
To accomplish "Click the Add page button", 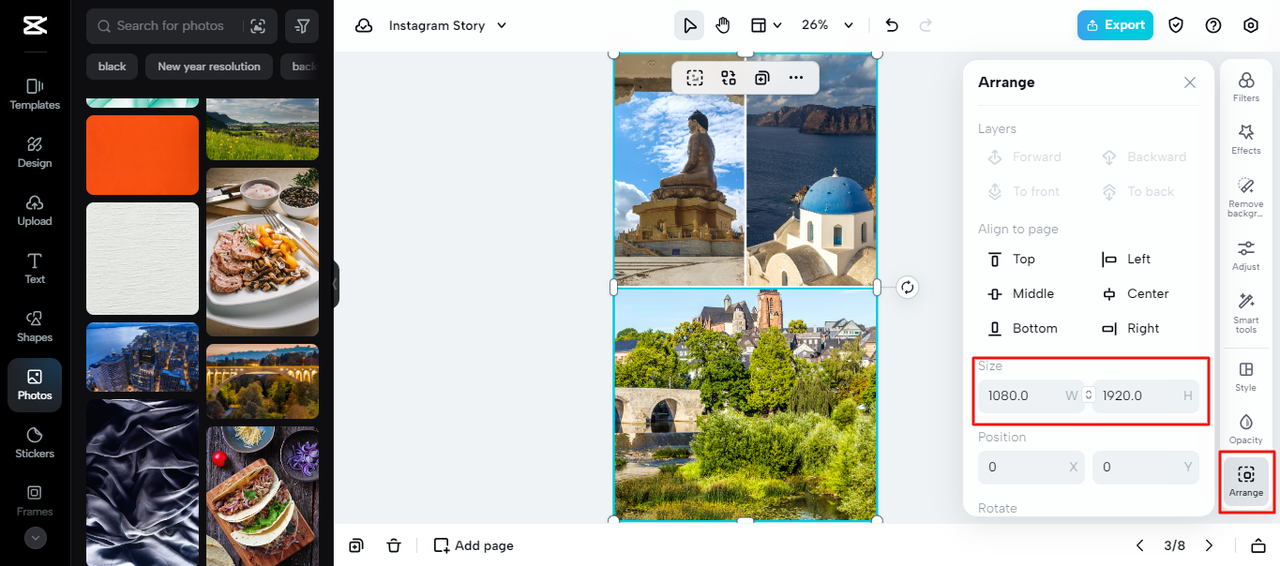I will (x=474, y=545).
